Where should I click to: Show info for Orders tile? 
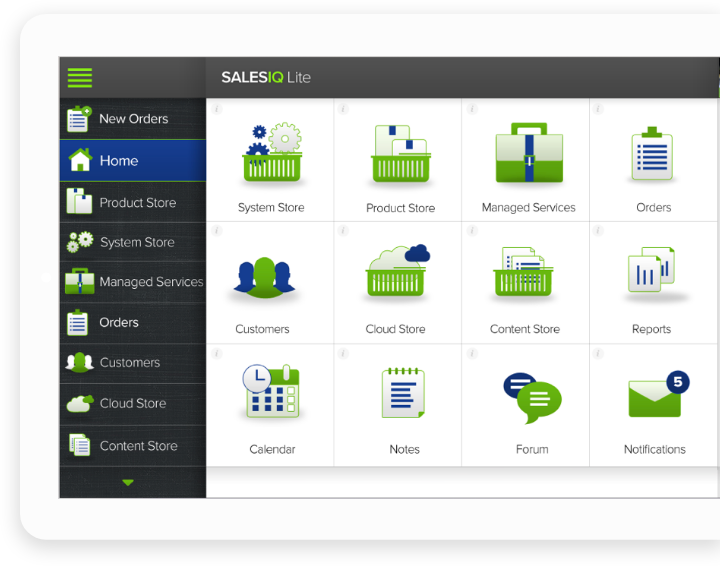(x=598, y=109)
